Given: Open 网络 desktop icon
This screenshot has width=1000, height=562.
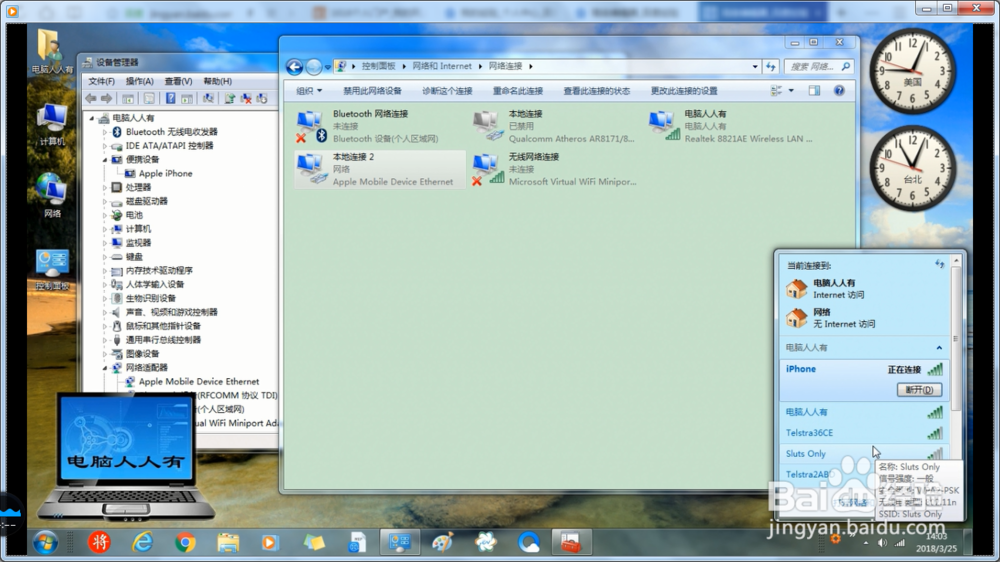Looking at the screenshot, I should pos(52,195).
